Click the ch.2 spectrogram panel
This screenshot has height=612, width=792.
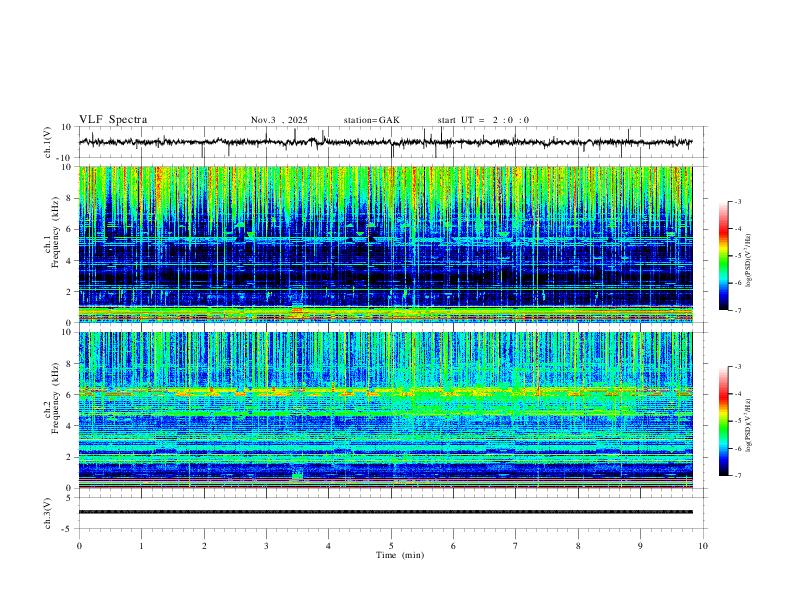(x=385, y=410)
